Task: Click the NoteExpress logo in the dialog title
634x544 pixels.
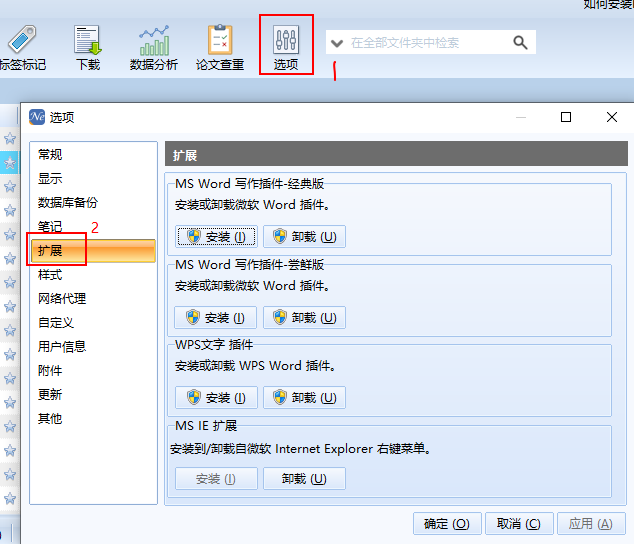Action: [x=37, y=117]
